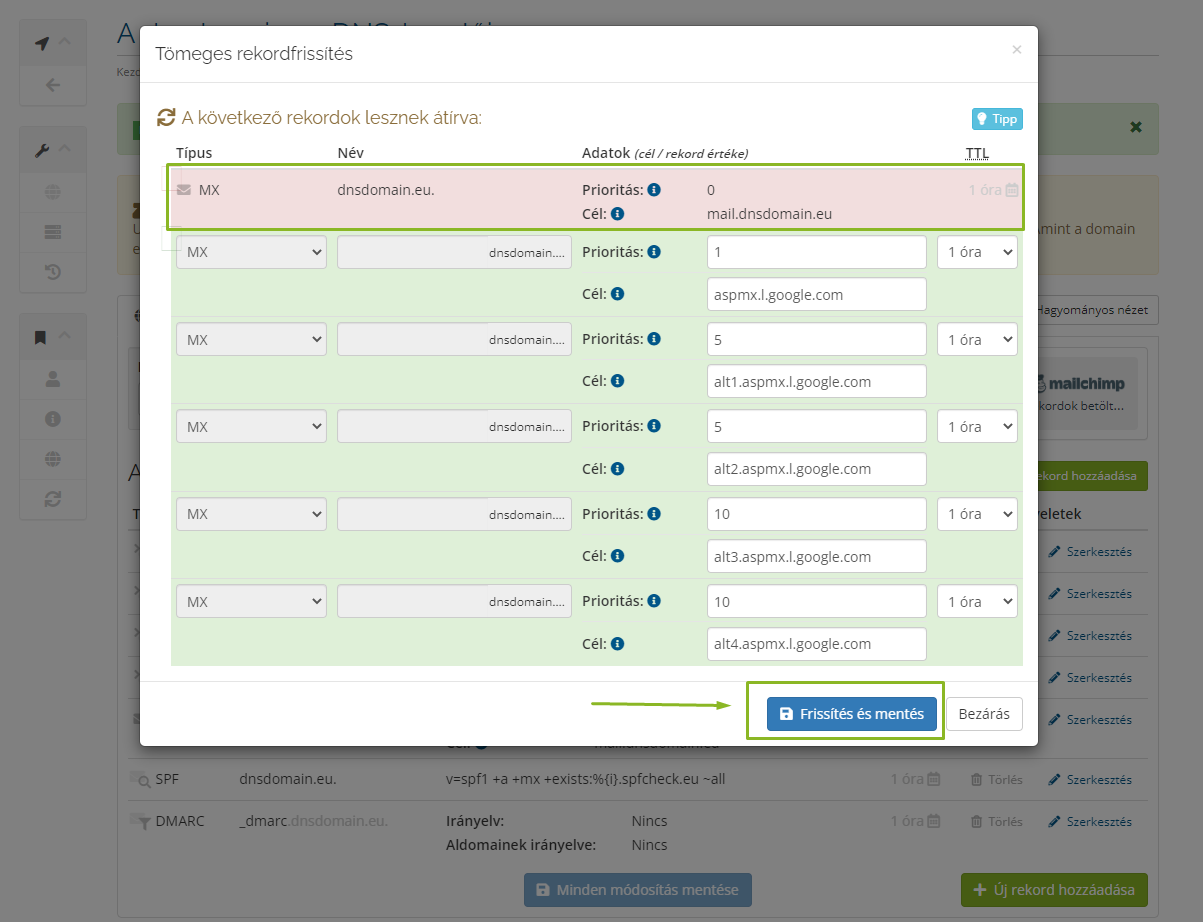Click Törlés in the DMARC row
The height and width of the screenshot is (922, 1203).
pyautogui.click(x=997, y=822)
